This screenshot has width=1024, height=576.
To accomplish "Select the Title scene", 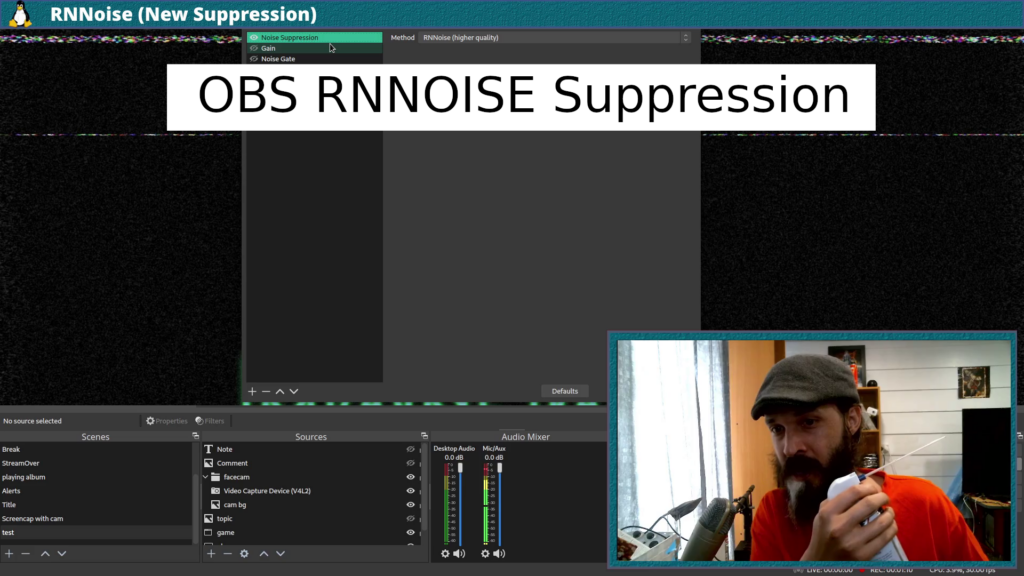I will 97,505.
